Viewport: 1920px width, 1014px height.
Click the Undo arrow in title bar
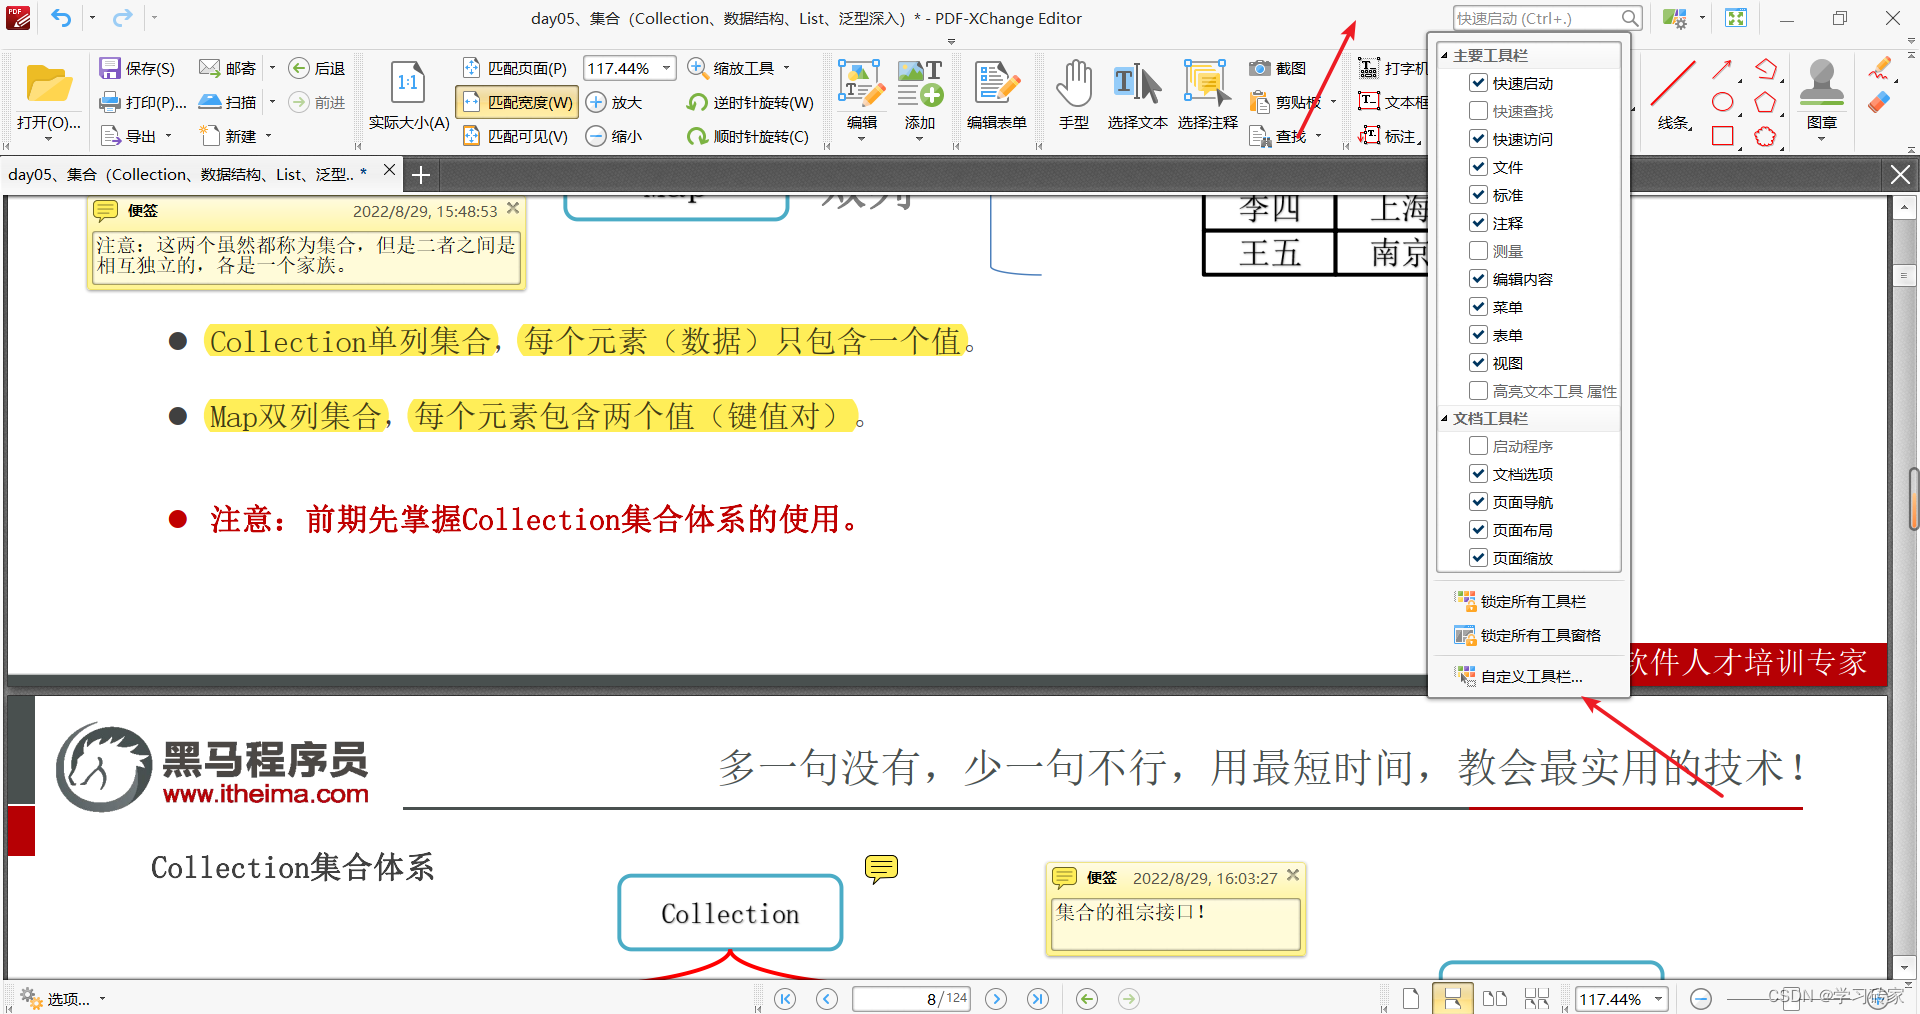(61, 18)
